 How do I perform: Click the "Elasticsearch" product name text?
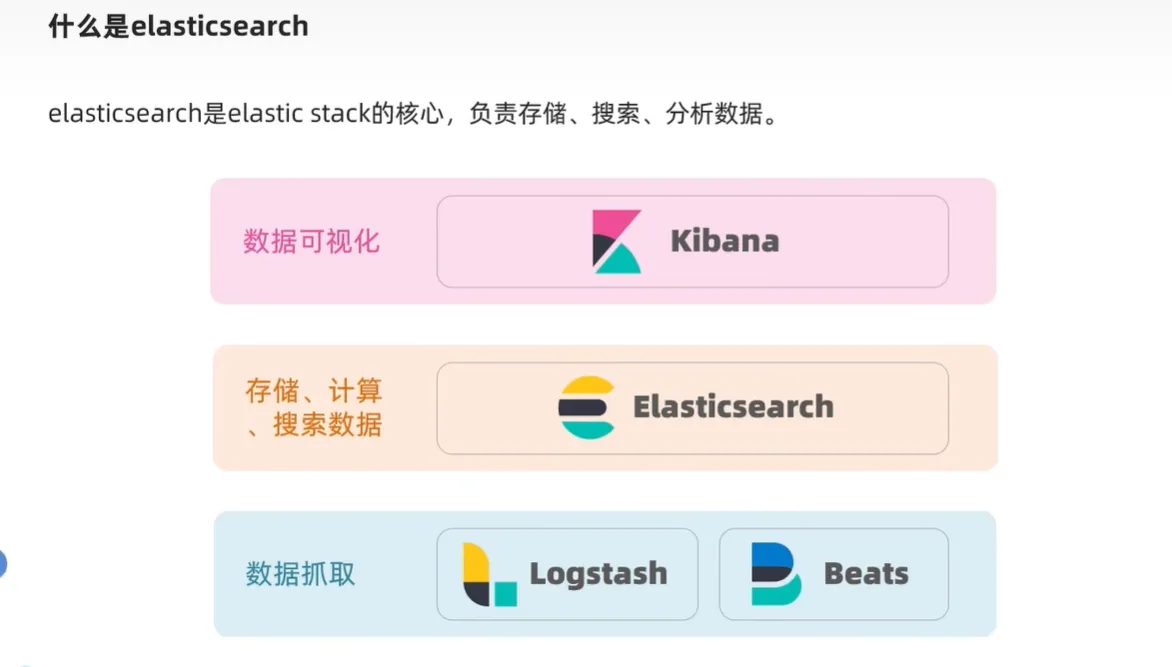tap(733, 407)
